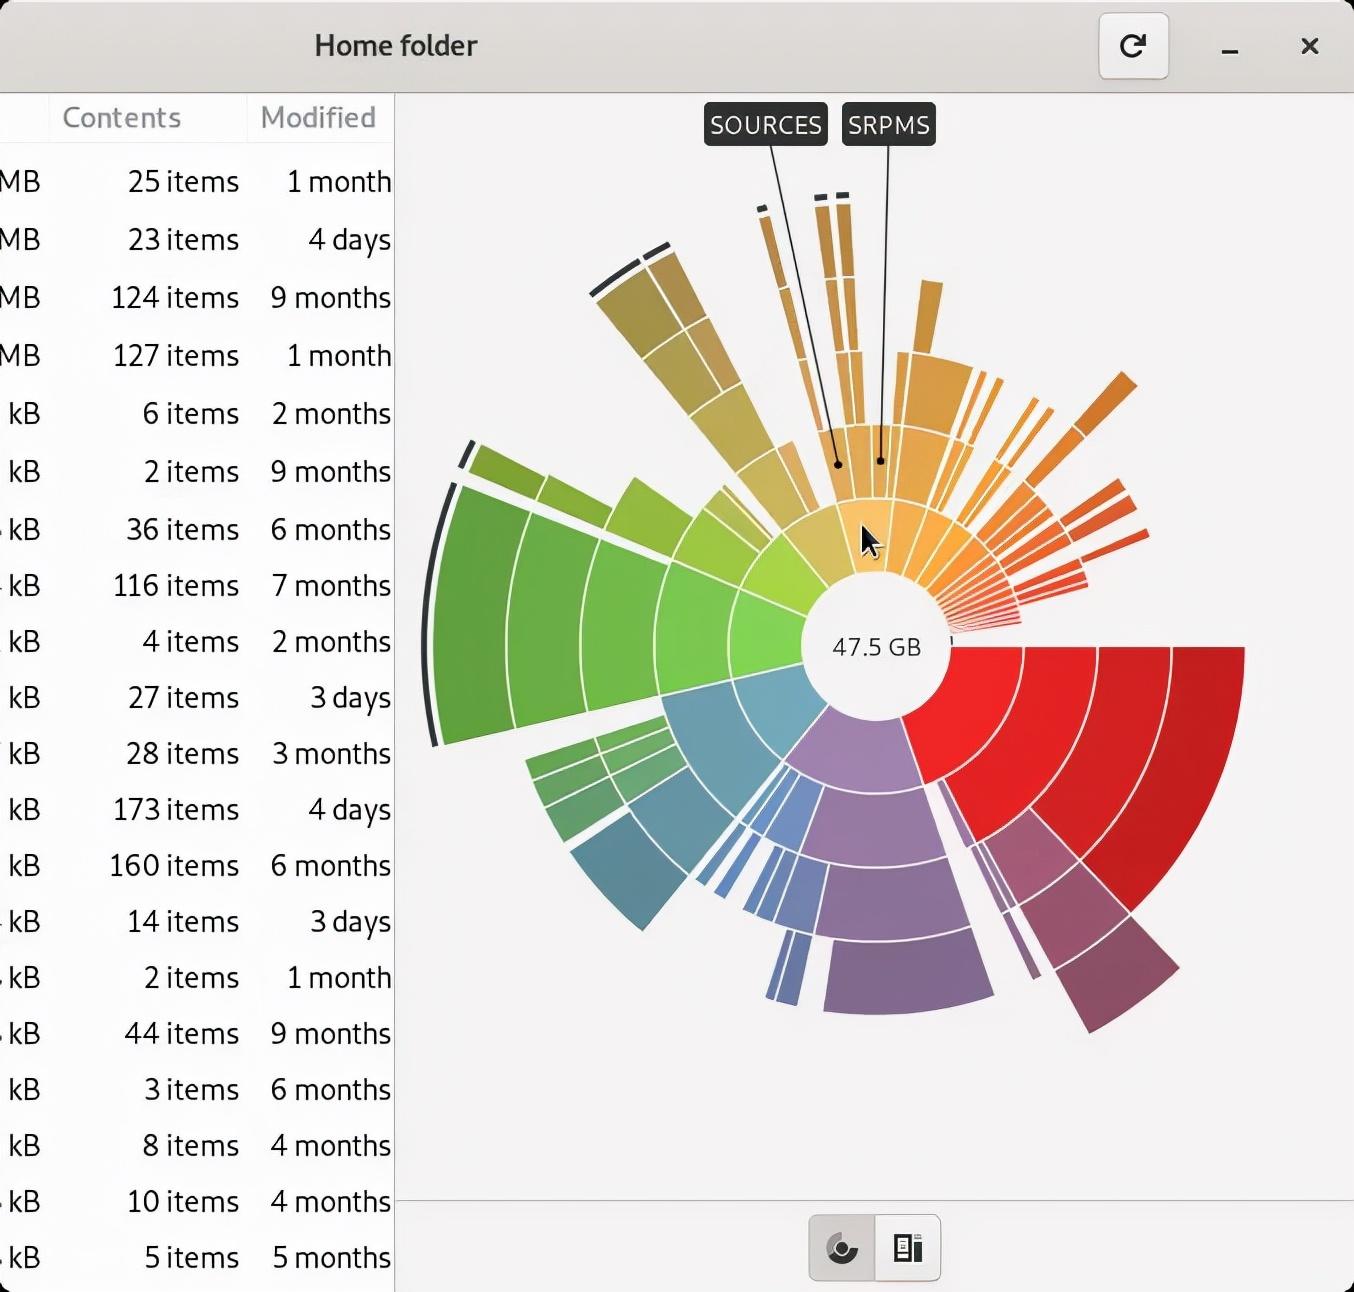Sort by the Modified column header
1354x1292 pixels.
pyautogui.click(x=319, y=118)
